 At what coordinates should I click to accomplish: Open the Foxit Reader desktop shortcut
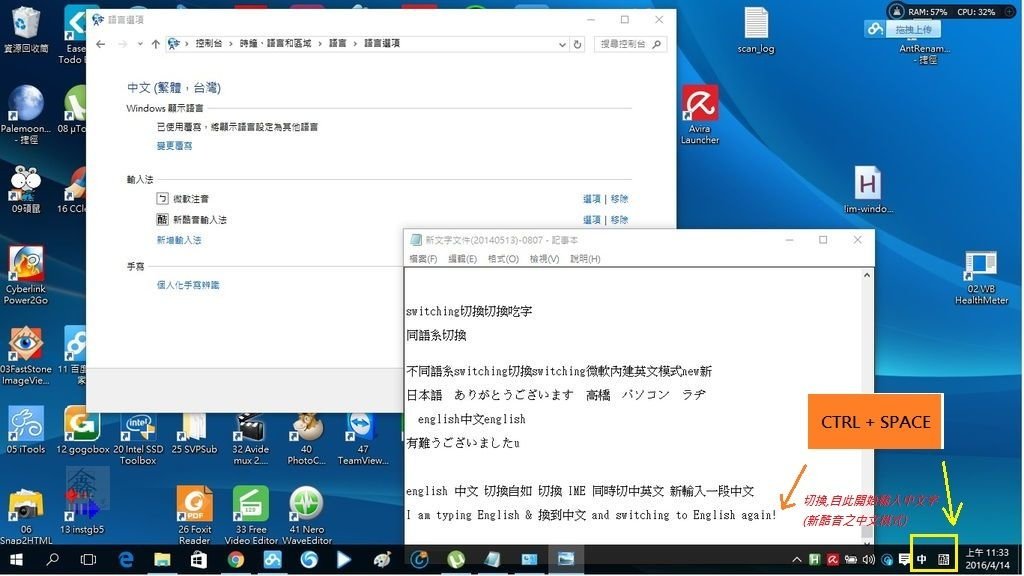(x=194, y=515)
